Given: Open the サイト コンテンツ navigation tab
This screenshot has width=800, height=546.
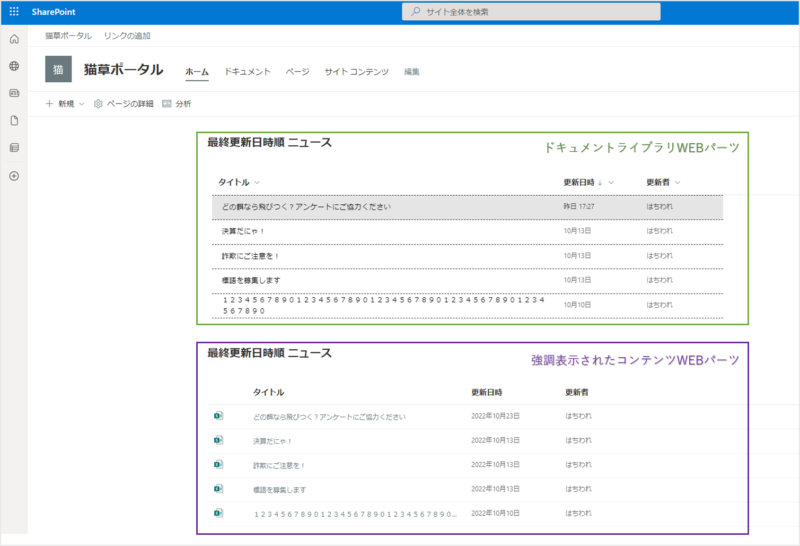Looking at the screenshot, I should tap(357, 72).
